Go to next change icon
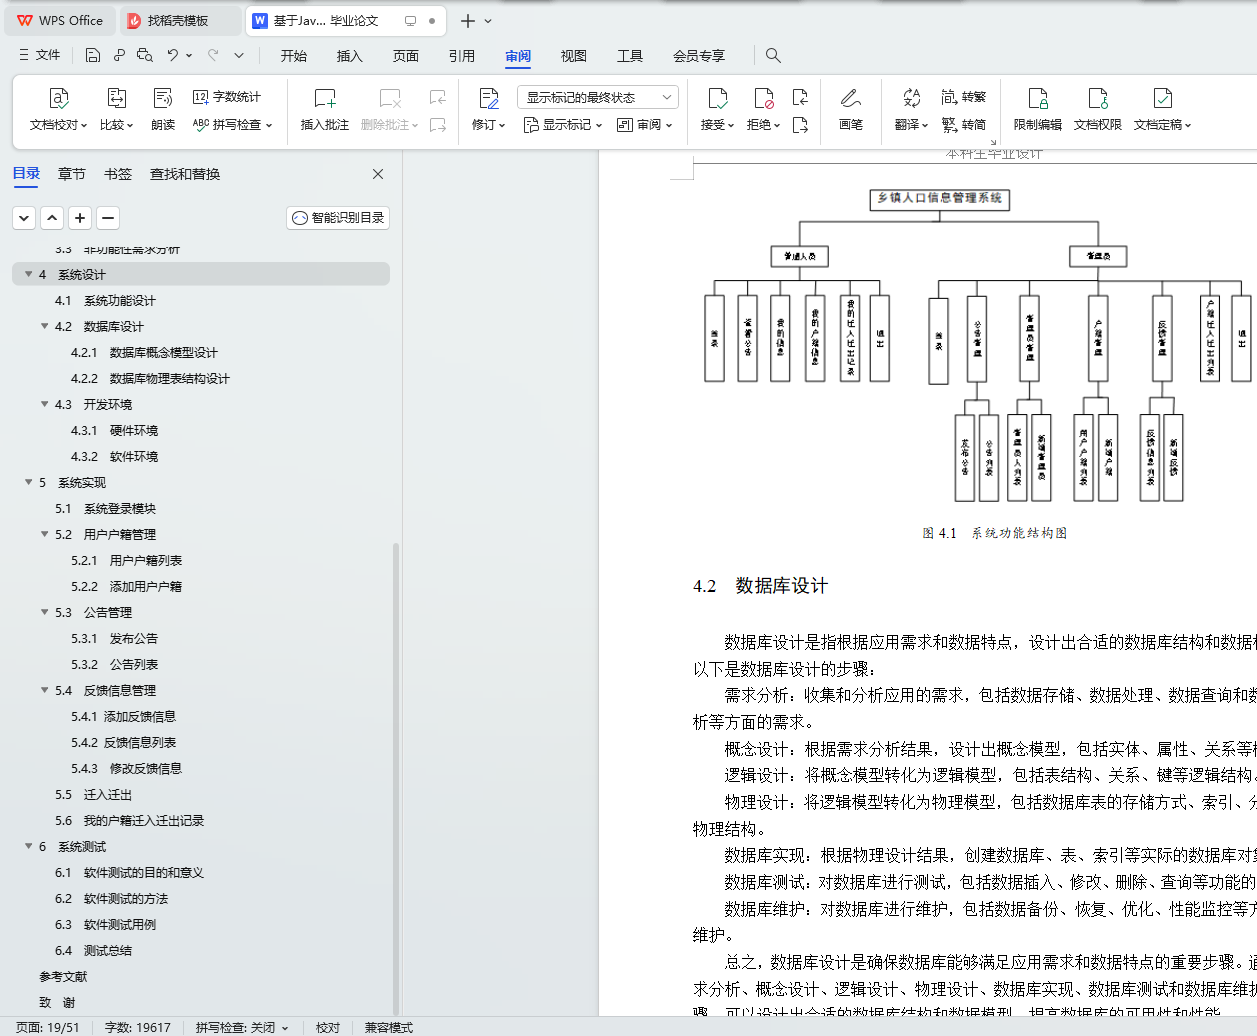Screen dimensions: 1257x1036 click(x=800, y=125)
